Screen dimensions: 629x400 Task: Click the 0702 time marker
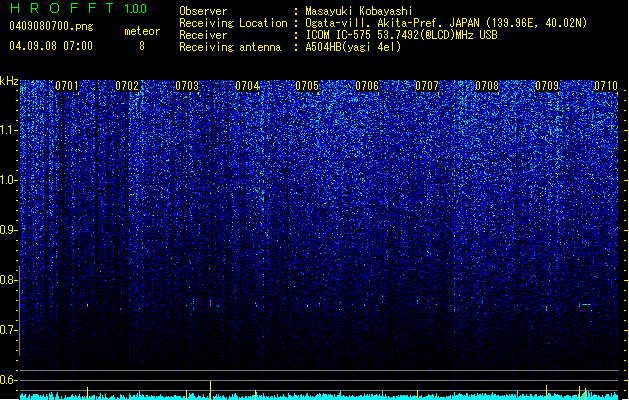tap(127, 86)
